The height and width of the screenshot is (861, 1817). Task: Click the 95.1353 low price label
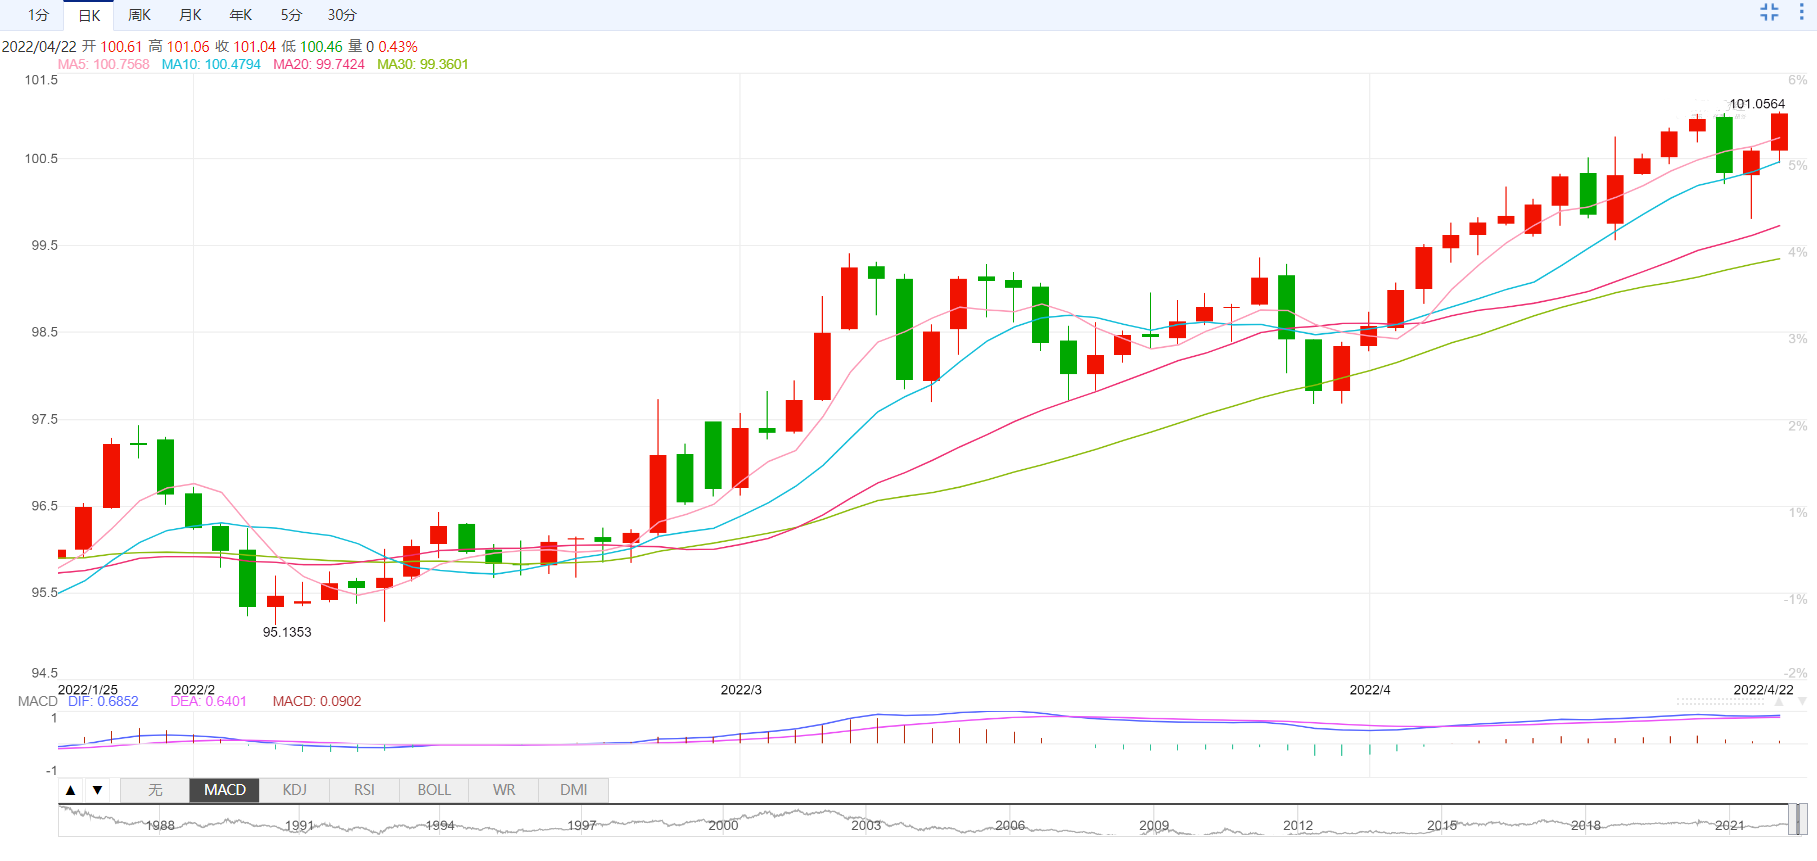287,632
